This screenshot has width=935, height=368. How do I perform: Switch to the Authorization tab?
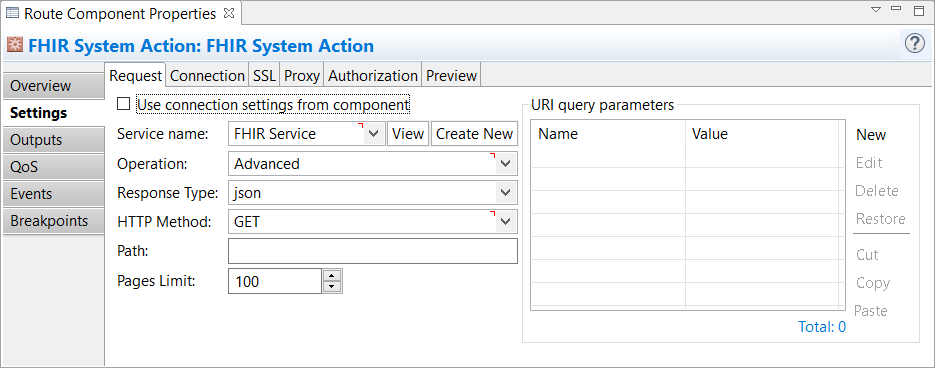coord(373,76)
